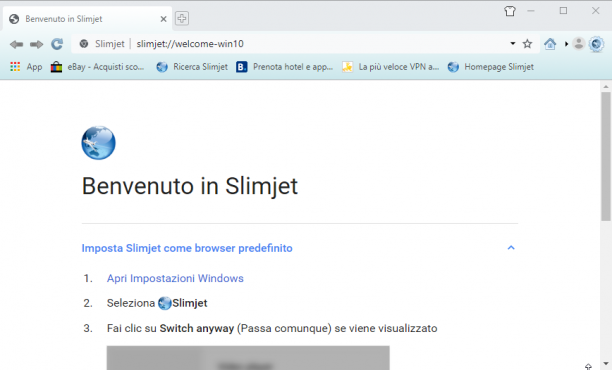Reload the page with the refresh icon

click(57, 44)
